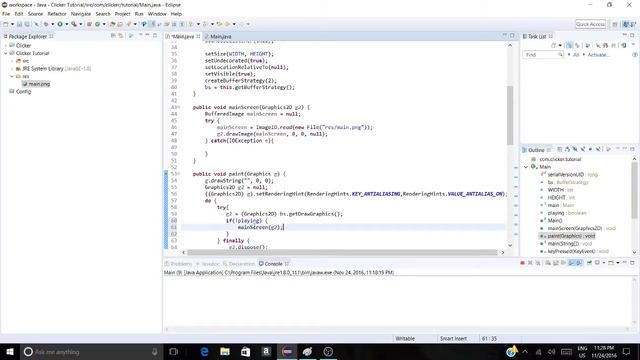Open the Navigate menu

pos(81,14)
